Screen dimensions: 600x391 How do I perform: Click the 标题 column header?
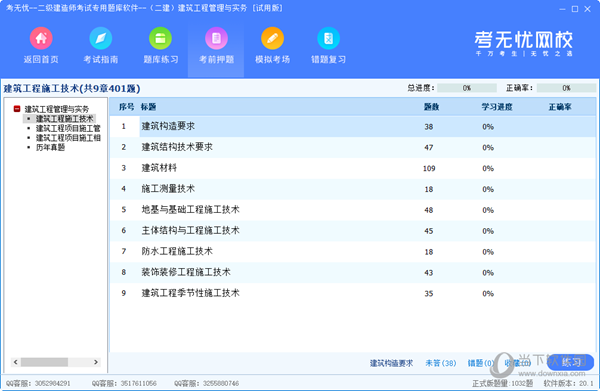pyautogui.click(x=148, y=107)
